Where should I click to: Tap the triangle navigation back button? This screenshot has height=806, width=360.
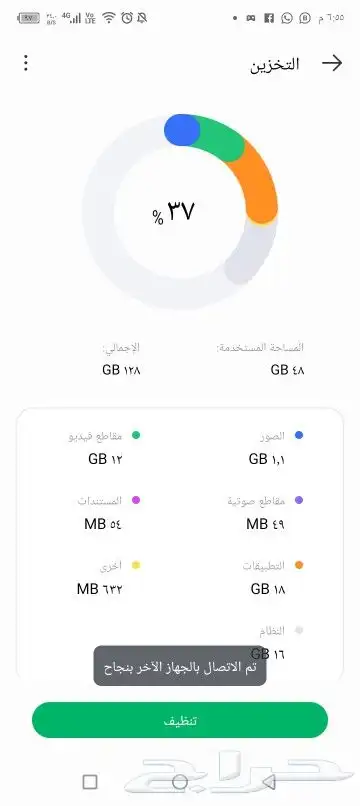[x=268, y=782]
